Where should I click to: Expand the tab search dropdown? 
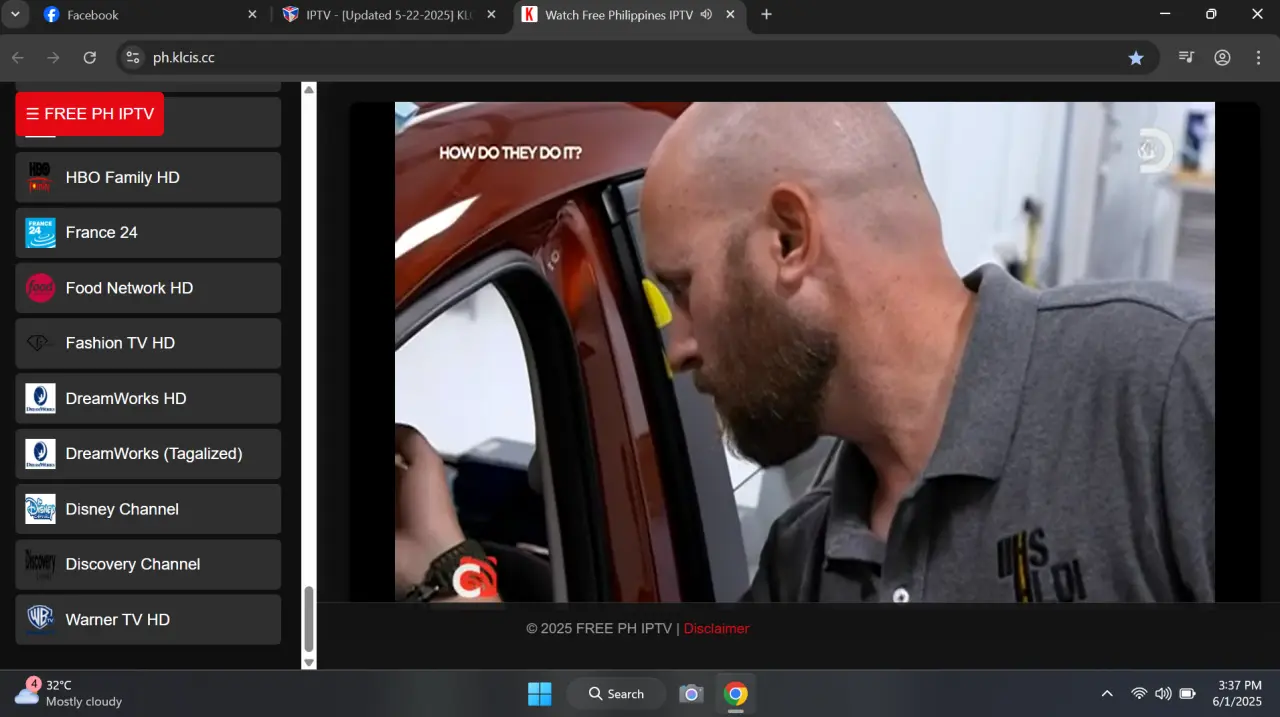point(15,15)
